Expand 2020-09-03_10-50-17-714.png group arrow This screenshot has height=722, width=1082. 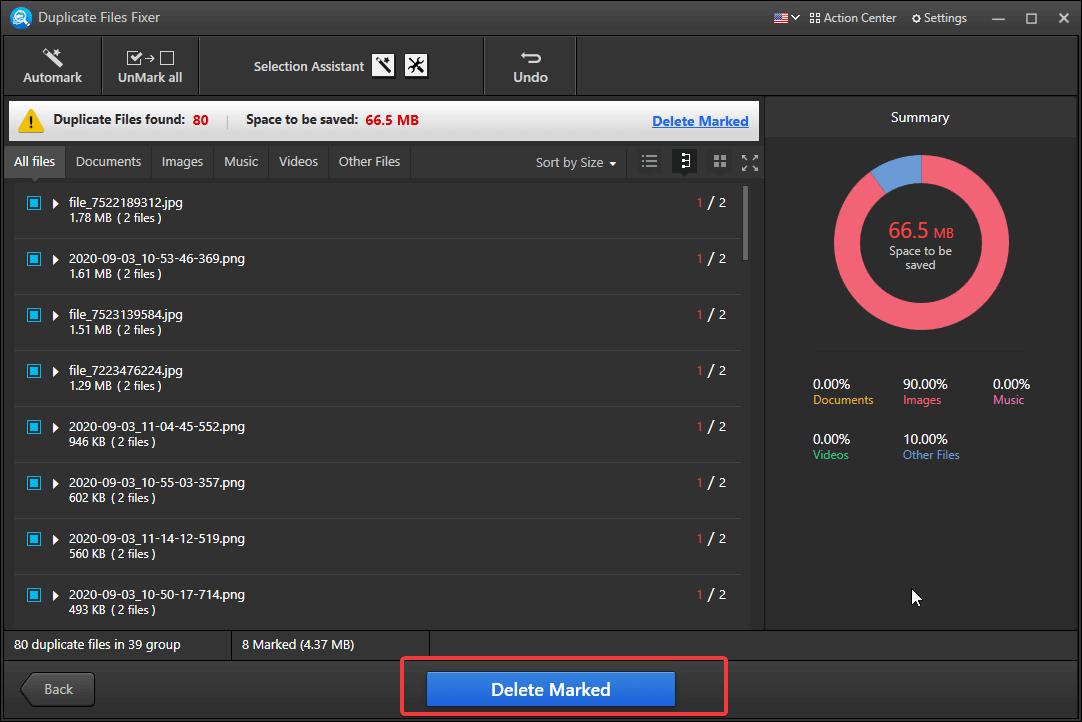pos(55,595)
